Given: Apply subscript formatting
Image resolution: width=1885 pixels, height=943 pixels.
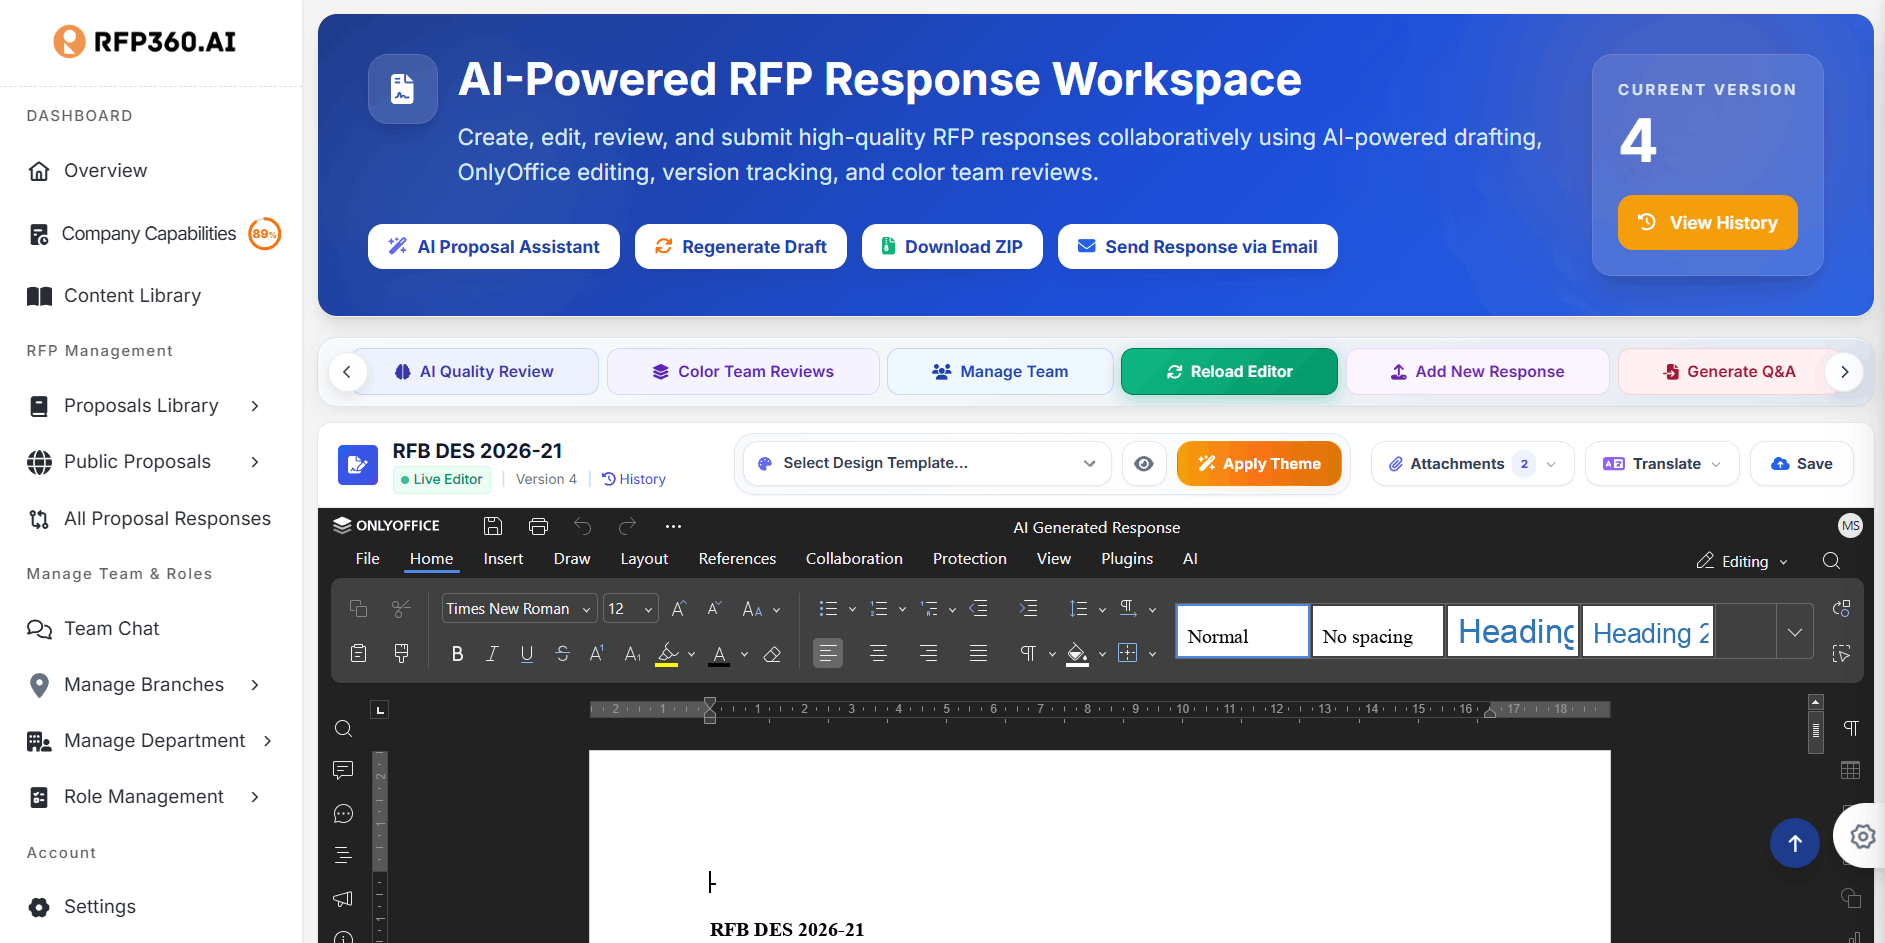Looking at the screenshot, I should [632, 654].
